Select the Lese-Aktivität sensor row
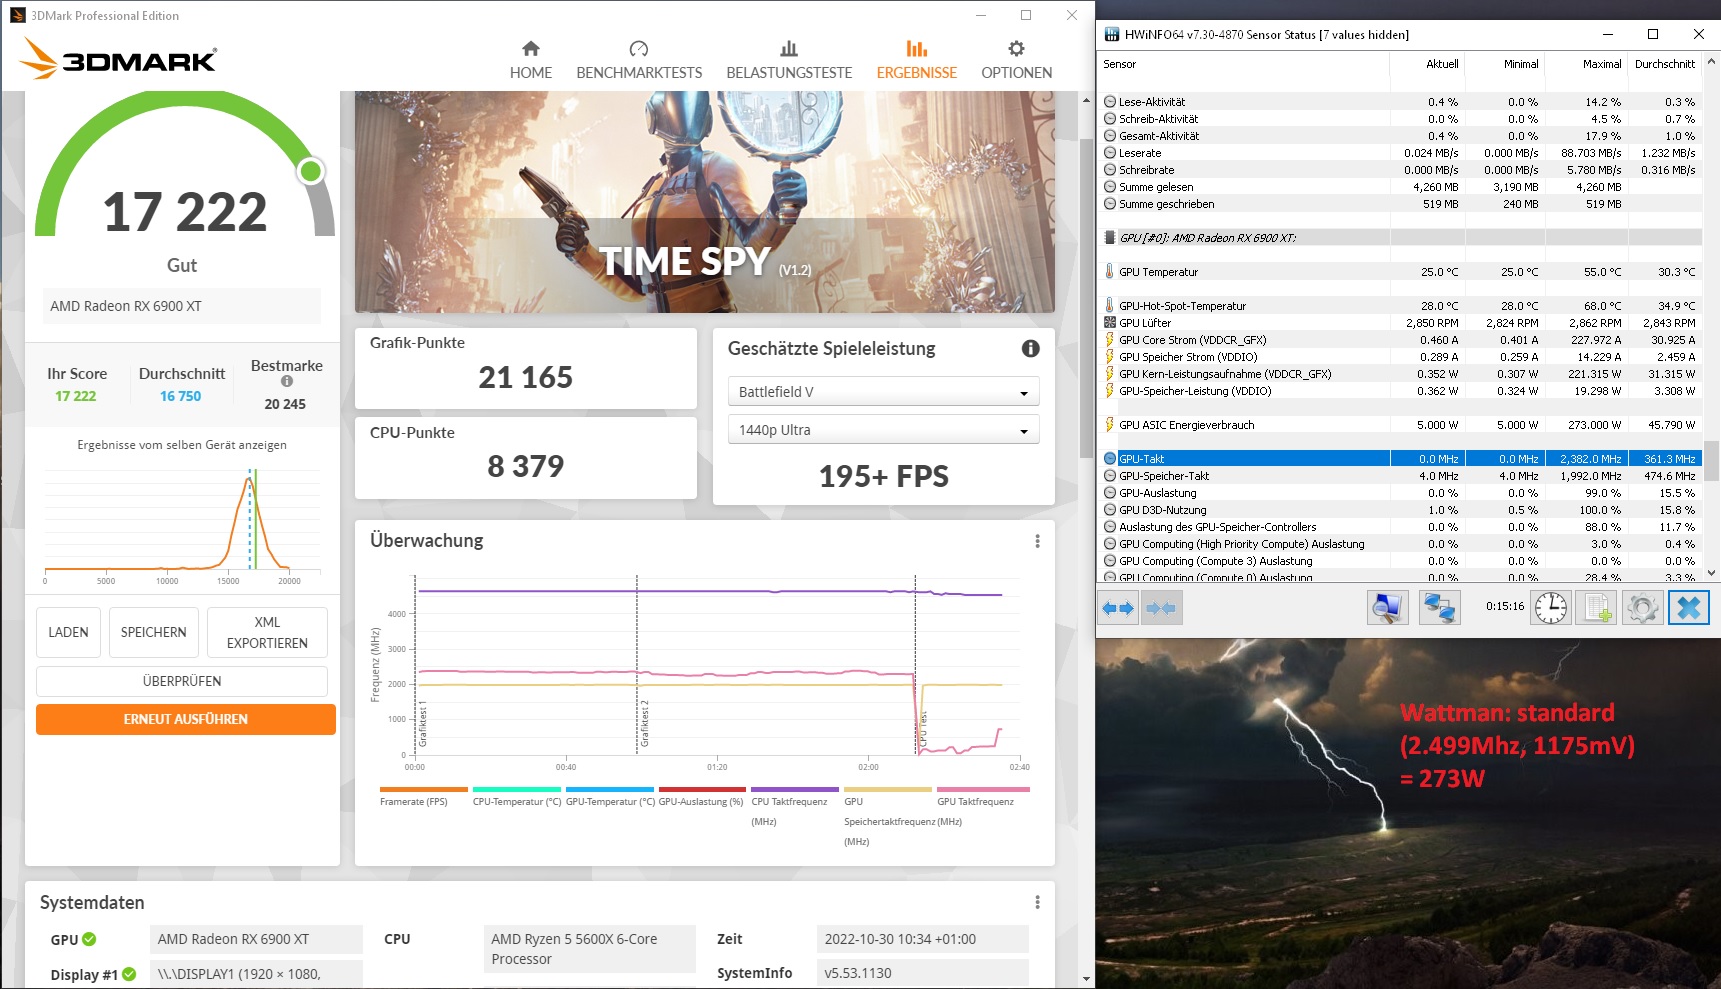The width and height of the screenshot is (1721, 989). coord(1401,102)
